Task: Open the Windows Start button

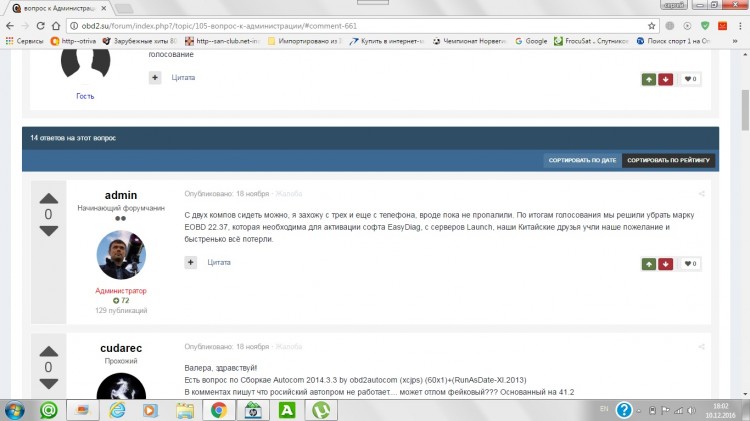Action: (14, 410)
